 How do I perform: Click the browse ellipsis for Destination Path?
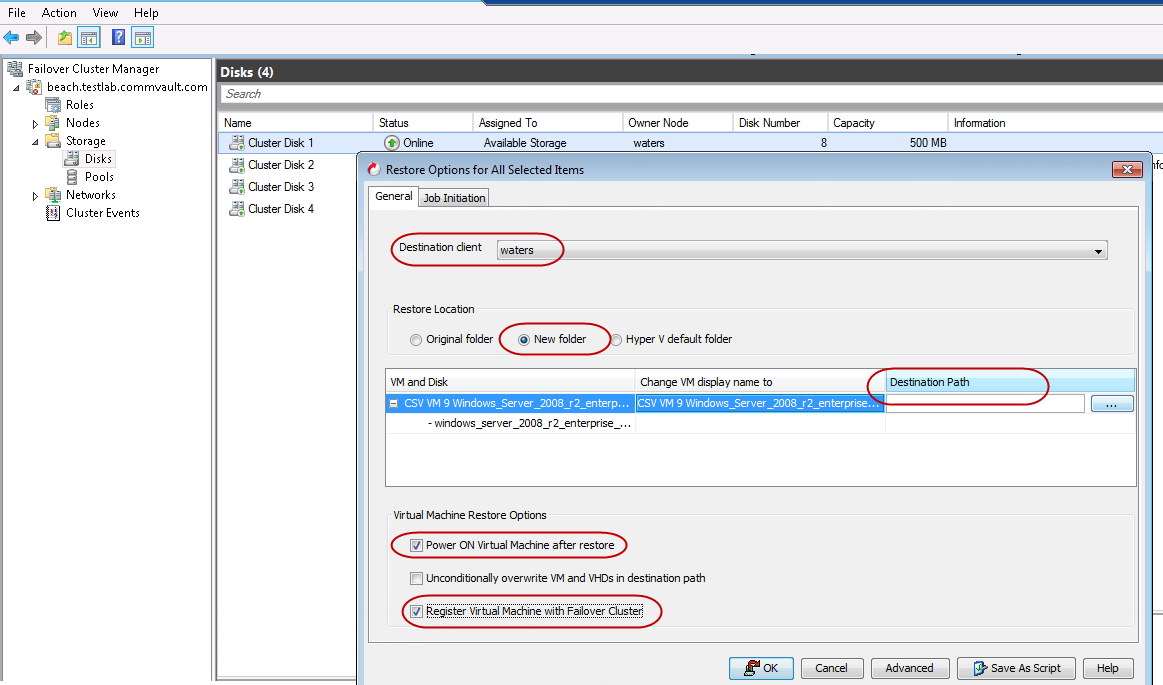pyautogui.click(x=1112, y=403)
